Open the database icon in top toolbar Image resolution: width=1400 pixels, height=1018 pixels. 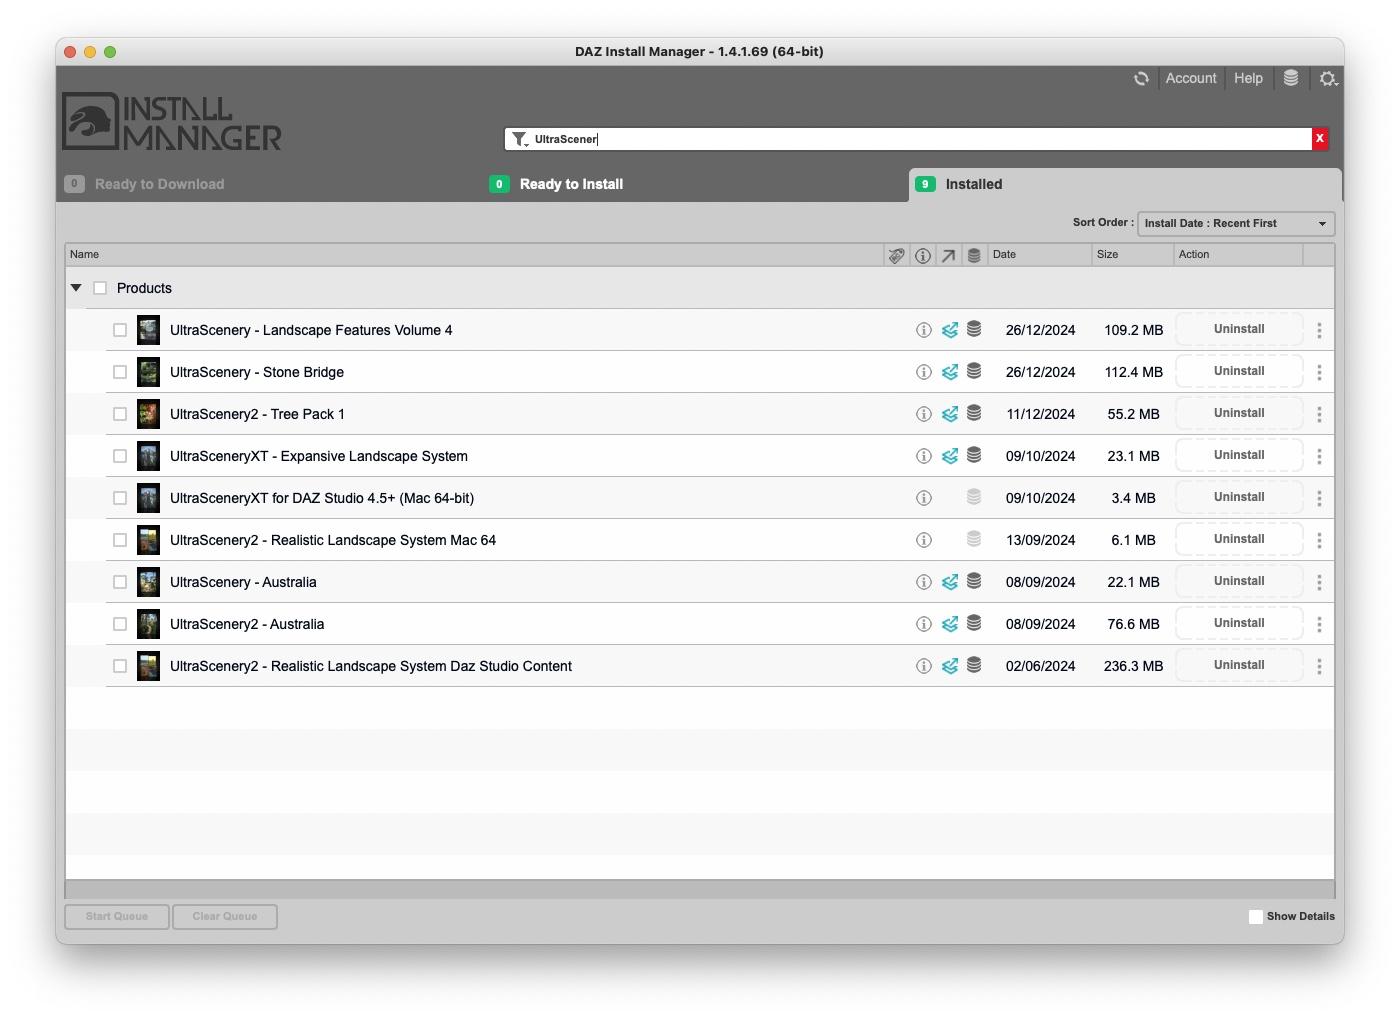pos(1291,78)
